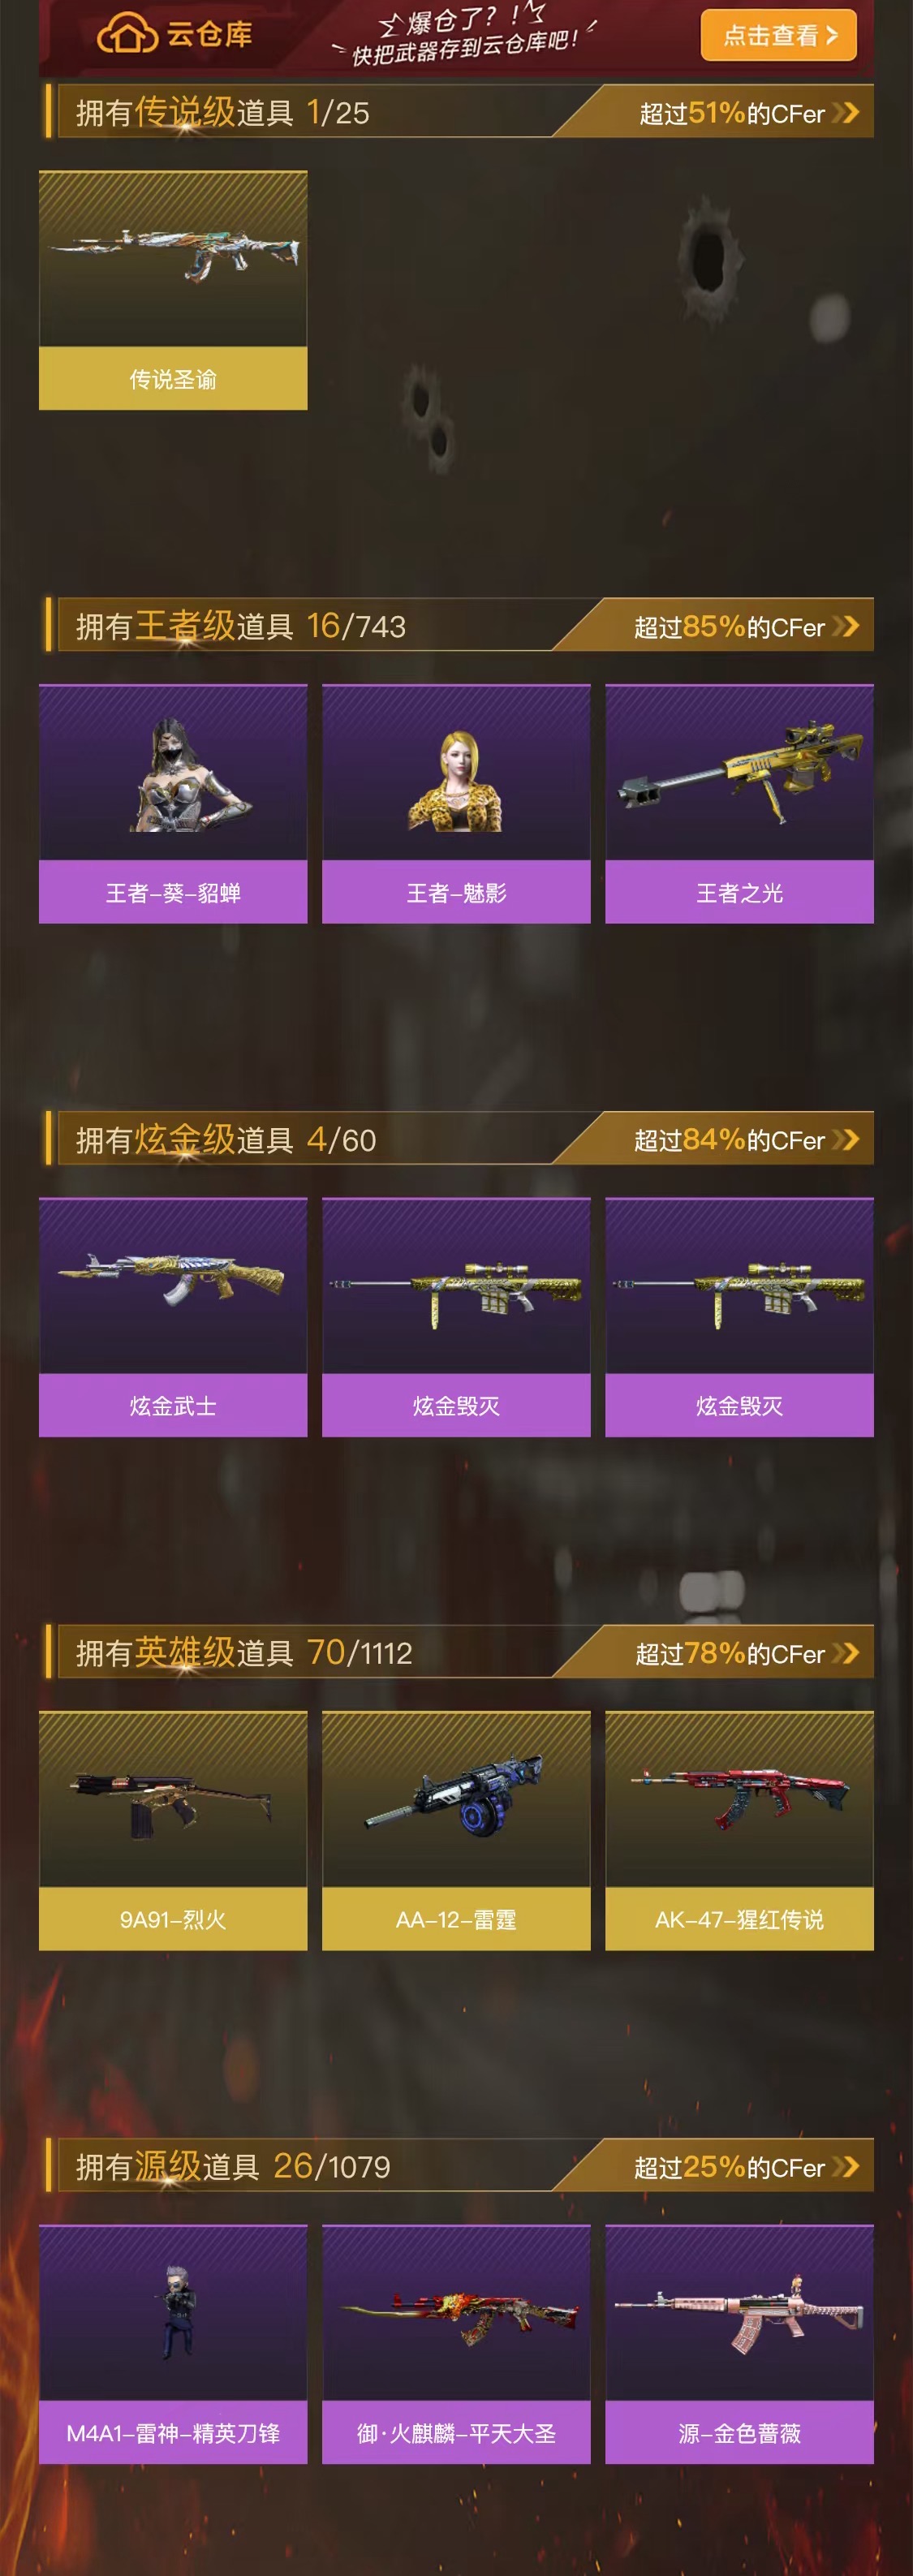The height and width of the screenshot is (2576, 913).
Task: Open the 源级道具 超过25% banner
Action: (714, 2166)
